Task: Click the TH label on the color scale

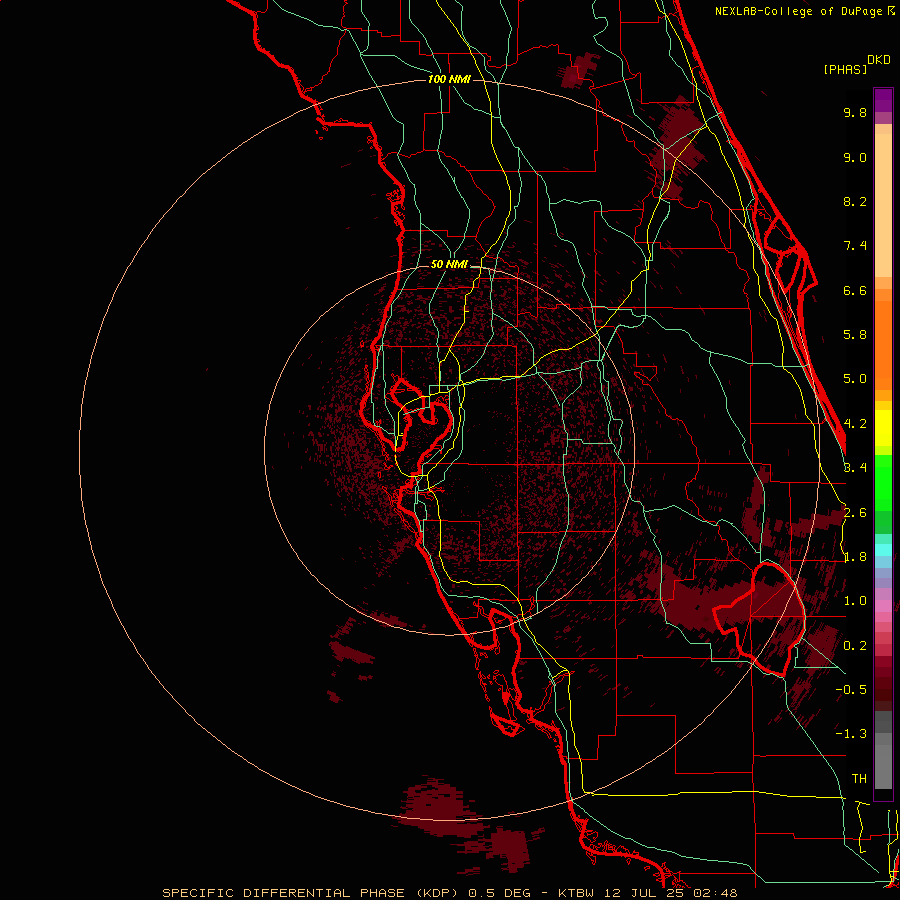Action: 859,779
